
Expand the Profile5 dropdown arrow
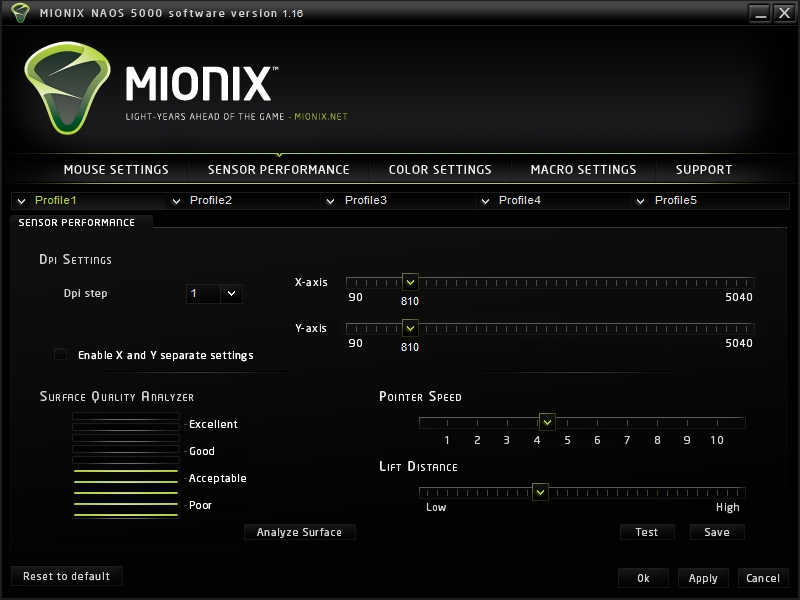[x=640, y=201]
